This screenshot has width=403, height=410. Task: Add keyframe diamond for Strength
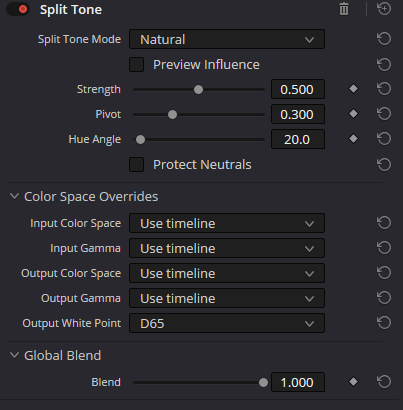point(353,89)
